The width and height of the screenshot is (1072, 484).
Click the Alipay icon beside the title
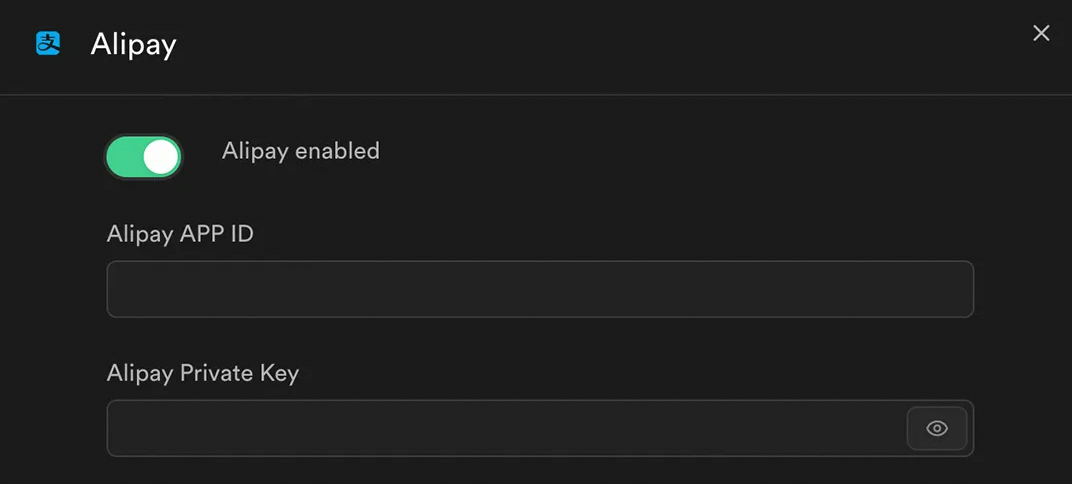tap(48, 43)
